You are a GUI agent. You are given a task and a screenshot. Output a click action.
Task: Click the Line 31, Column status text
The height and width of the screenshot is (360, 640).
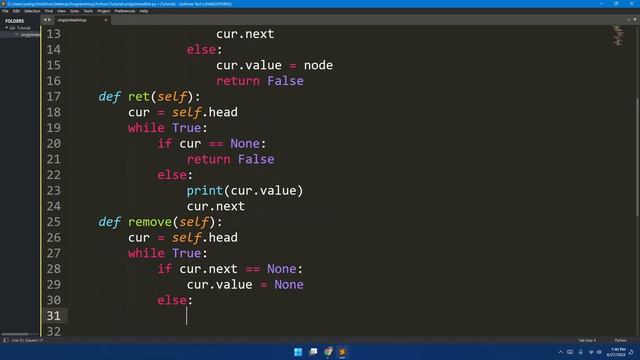27,340
